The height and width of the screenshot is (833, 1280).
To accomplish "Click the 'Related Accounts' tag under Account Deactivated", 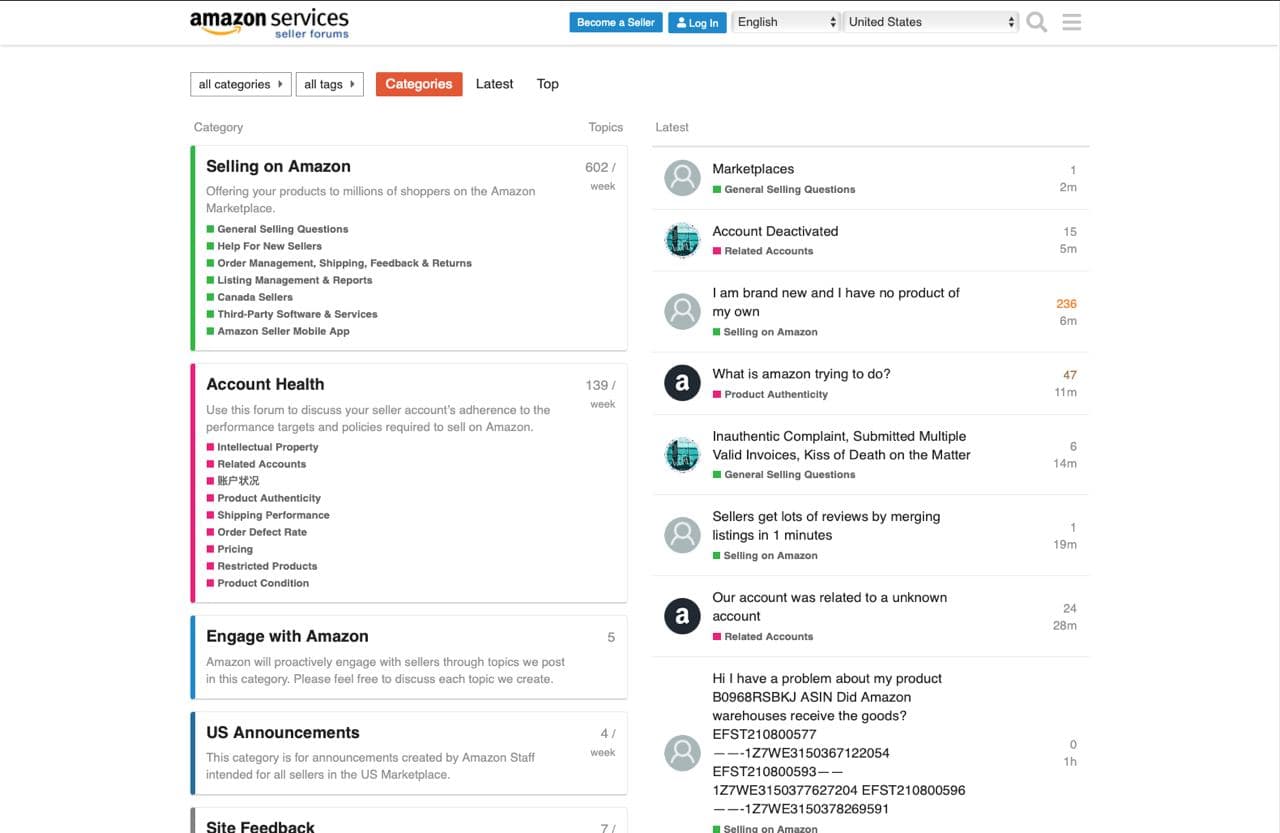I will [764, 250].
